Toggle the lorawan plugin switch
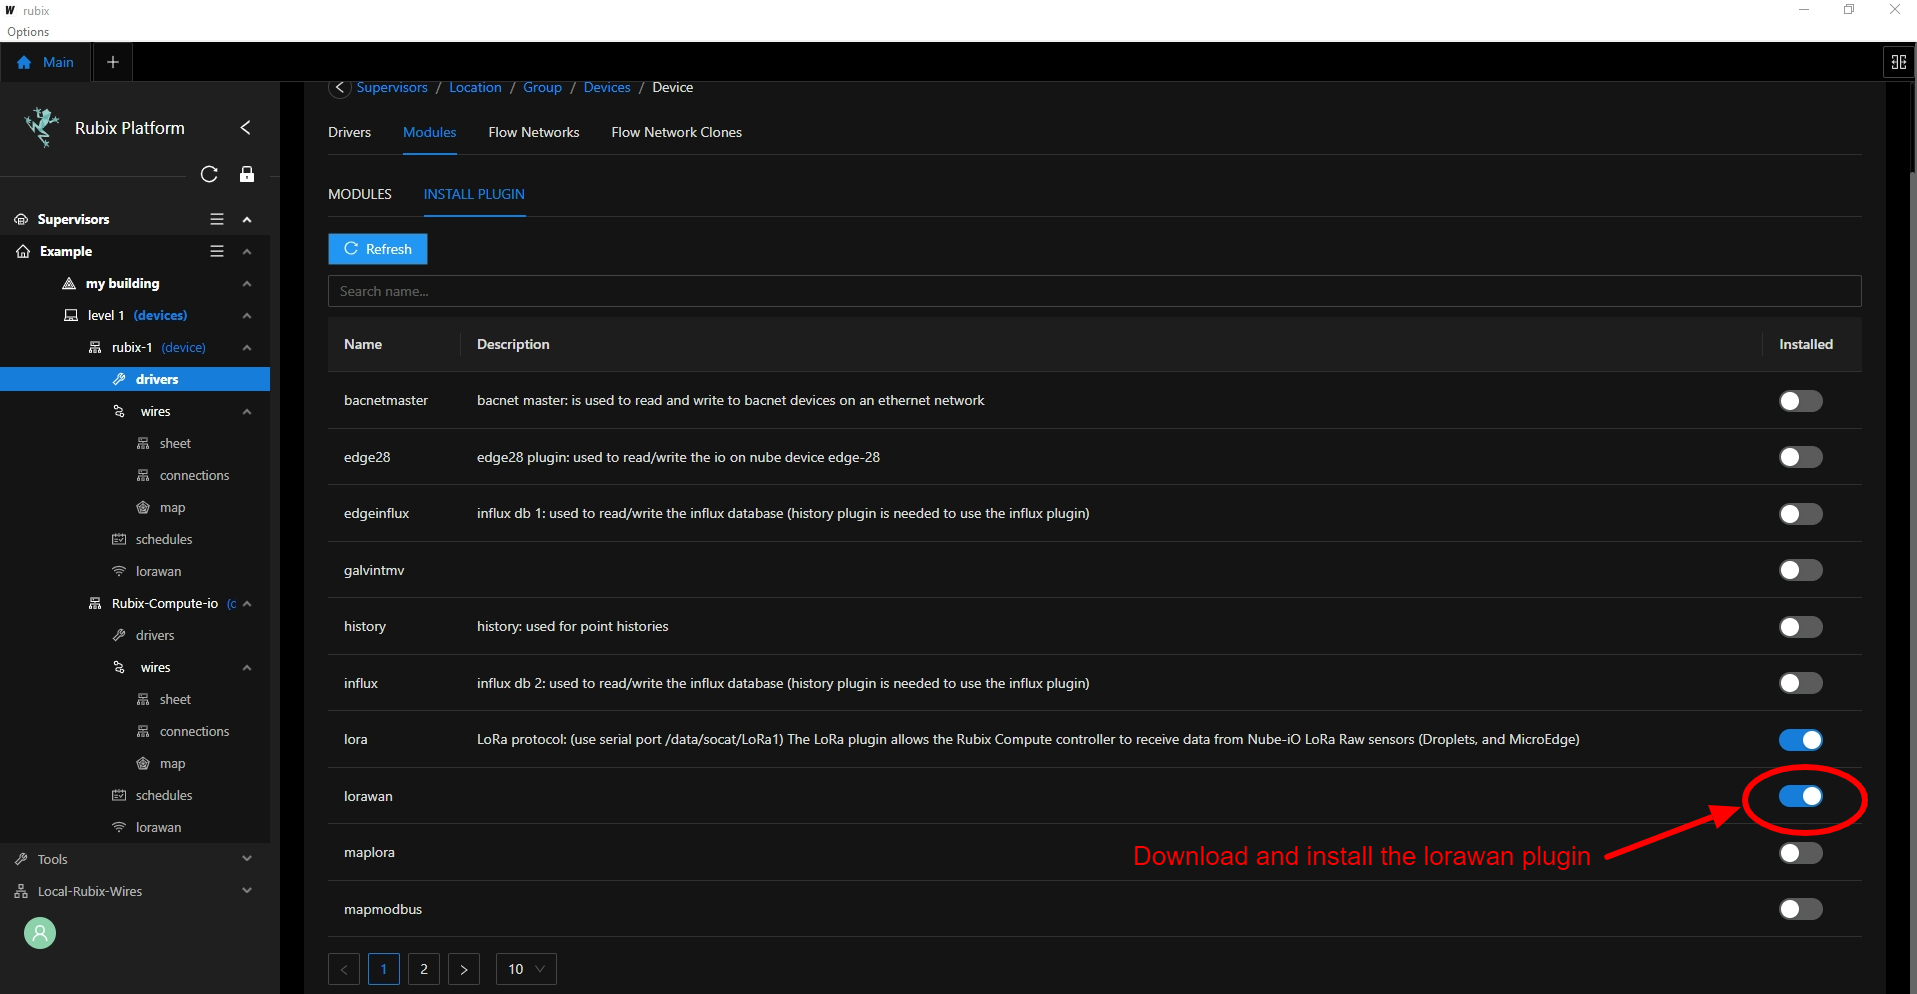Screen dimensions: 1917x994 (1801, 796)
